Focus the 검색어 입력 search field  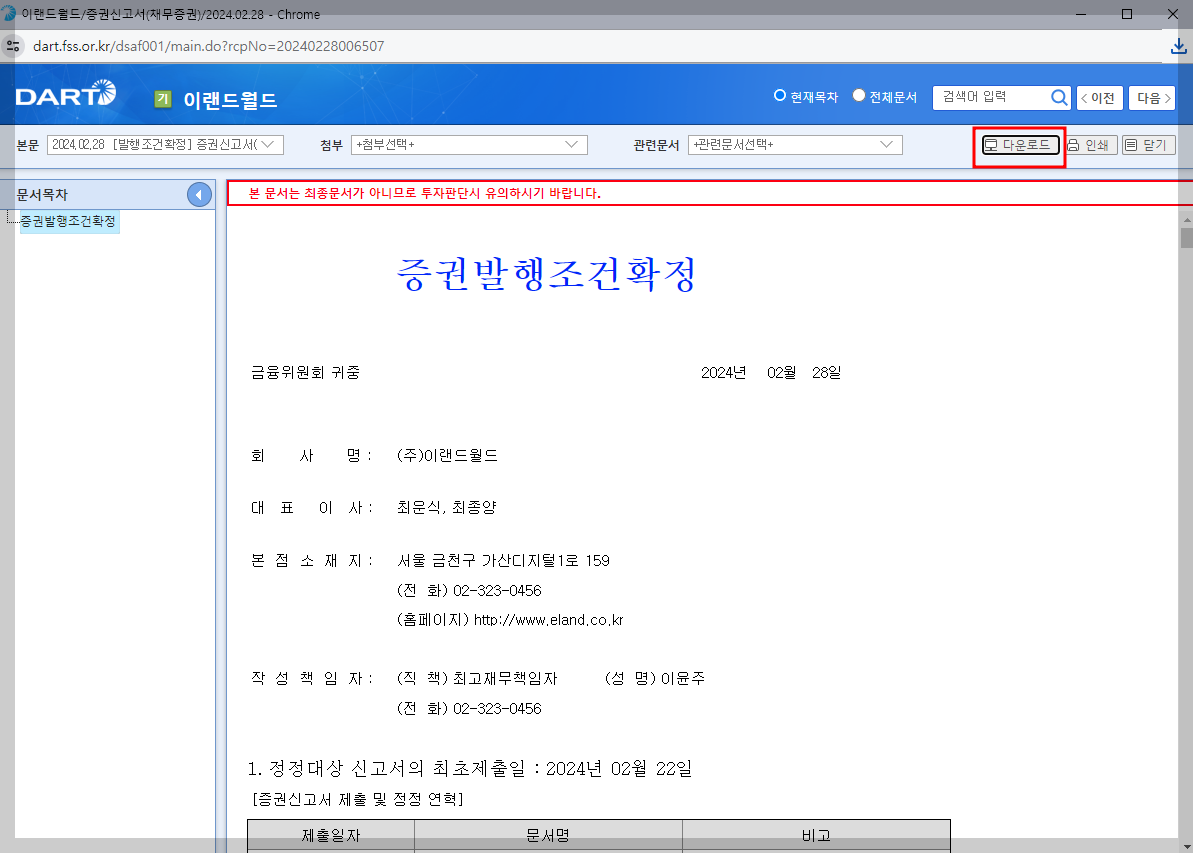[991, 97]
